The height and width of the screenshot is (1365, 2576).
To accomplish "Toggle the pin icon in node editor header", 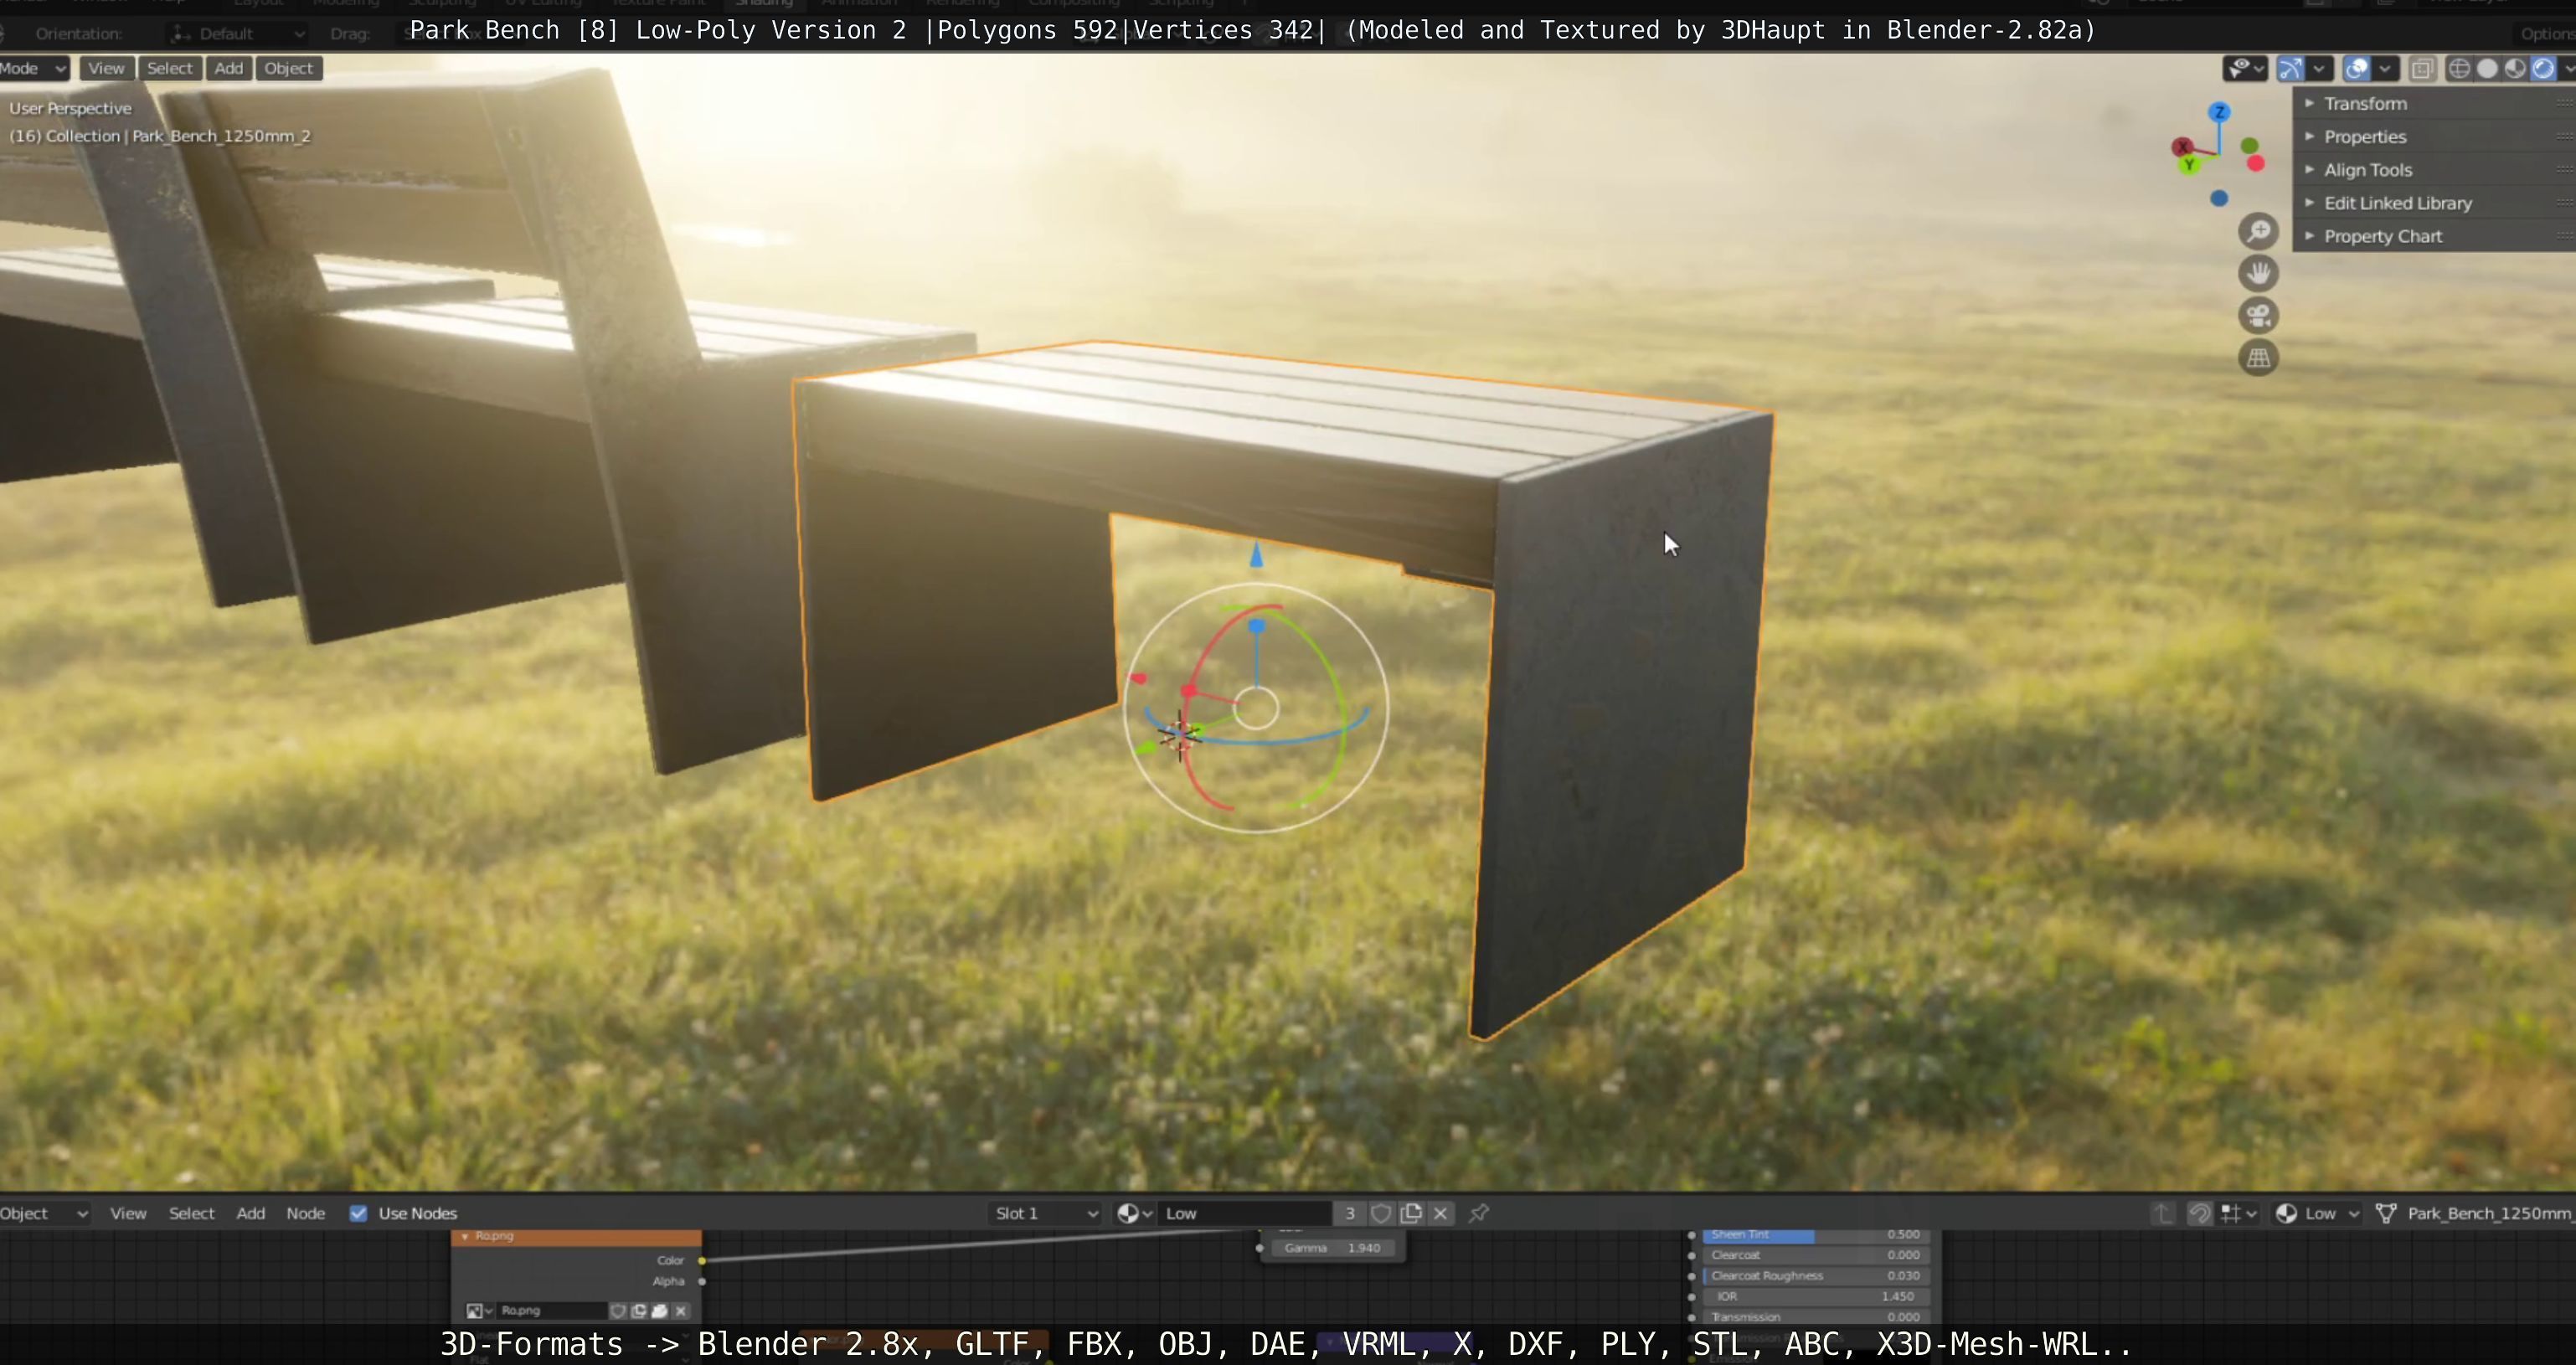I will tap(1479, 1213).
